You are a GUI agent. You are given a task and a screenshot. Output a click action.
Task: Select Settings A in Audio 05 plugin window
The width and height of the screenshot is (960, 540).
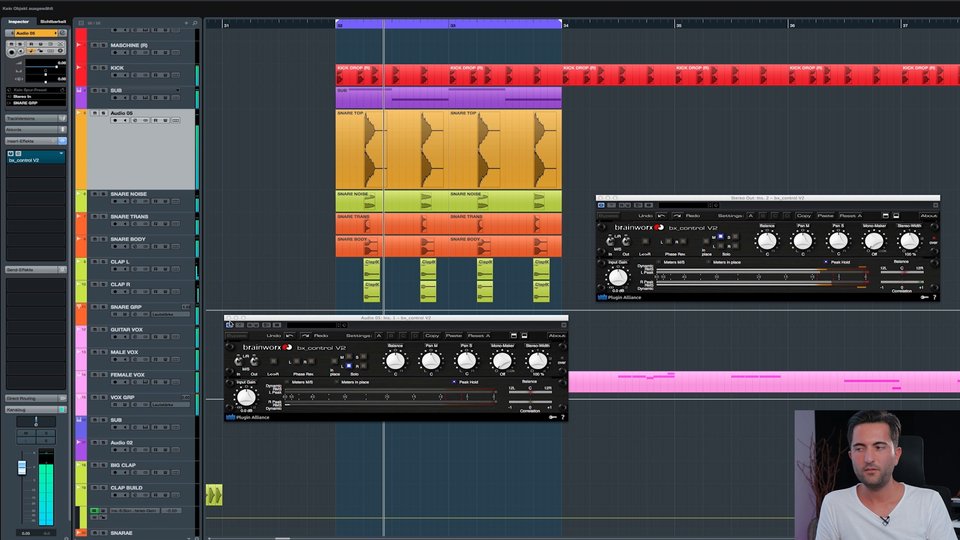pos(379,336)
